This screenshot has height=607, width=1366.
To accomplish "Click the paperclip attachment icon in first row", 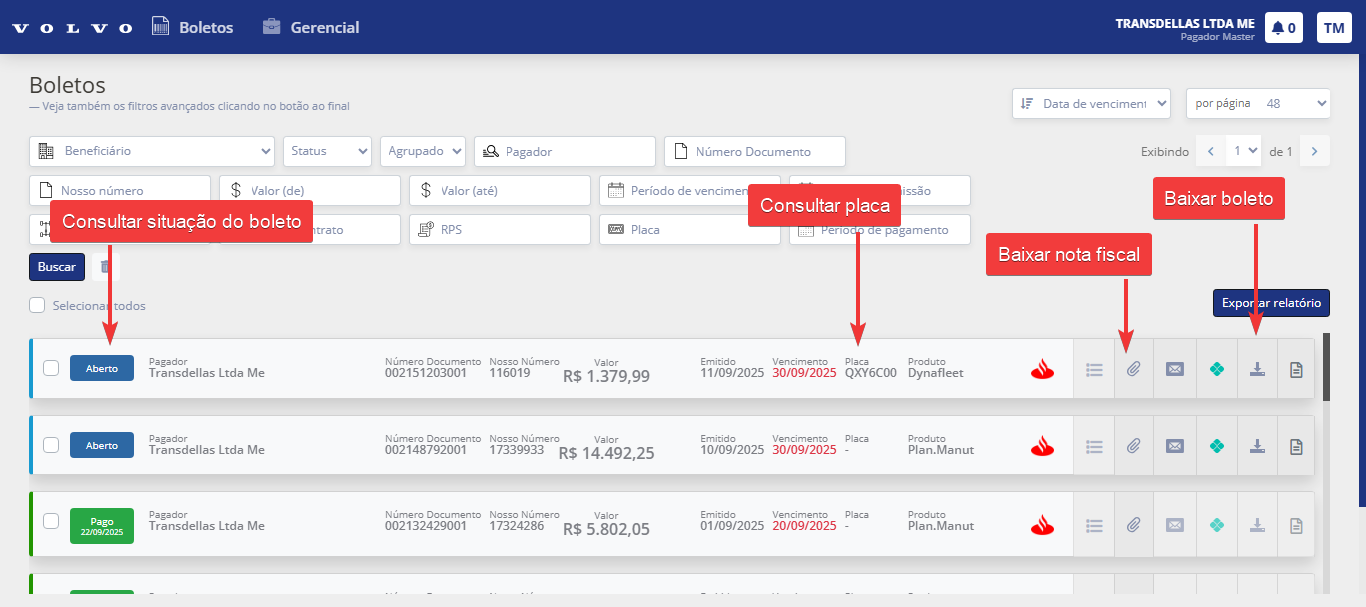I will [x=1133, y=369].
